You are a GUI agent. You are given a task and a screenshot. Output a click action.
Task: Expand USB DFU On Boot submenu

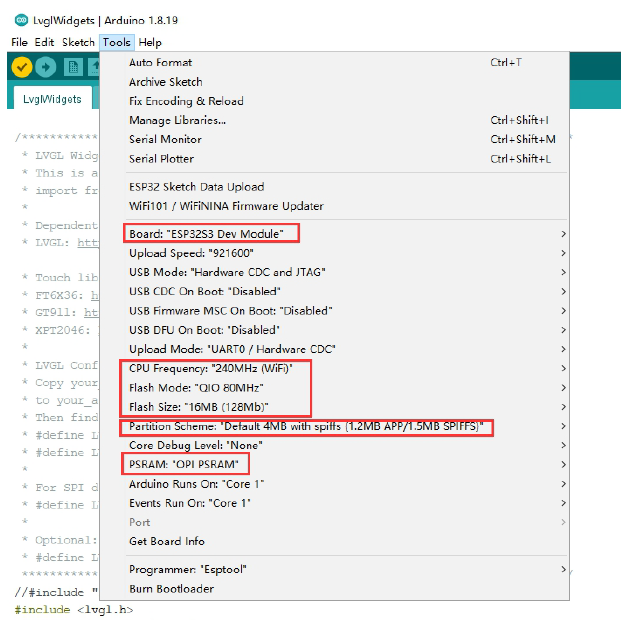click(334, 330)
